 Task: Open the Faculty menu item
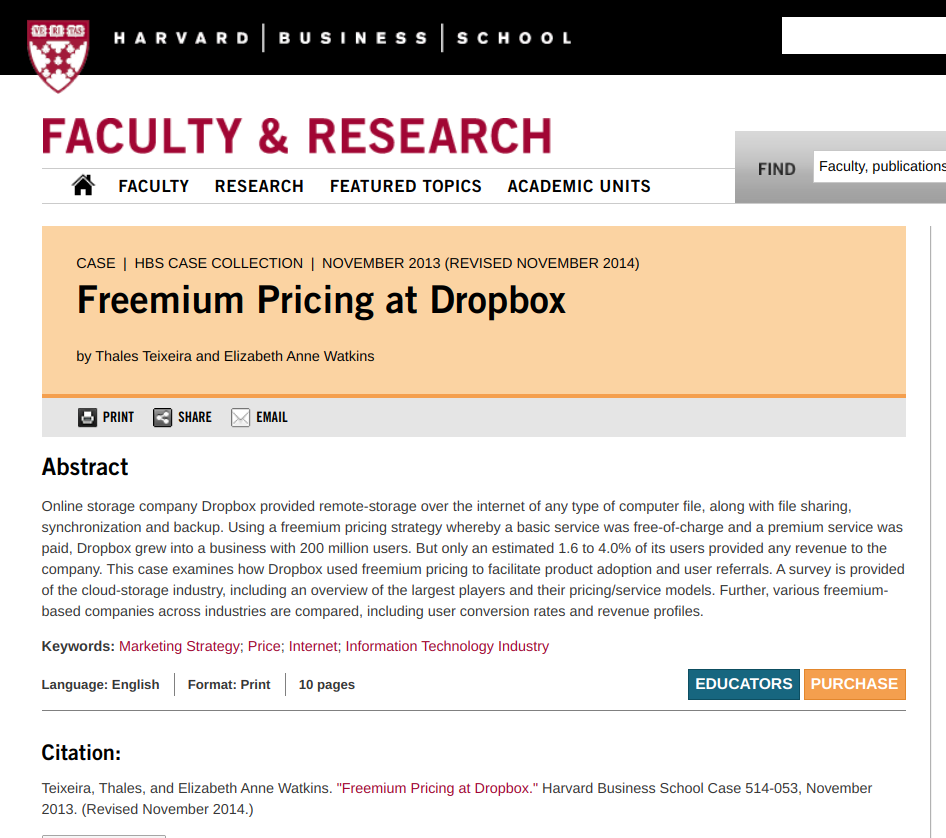coord(154,186)
